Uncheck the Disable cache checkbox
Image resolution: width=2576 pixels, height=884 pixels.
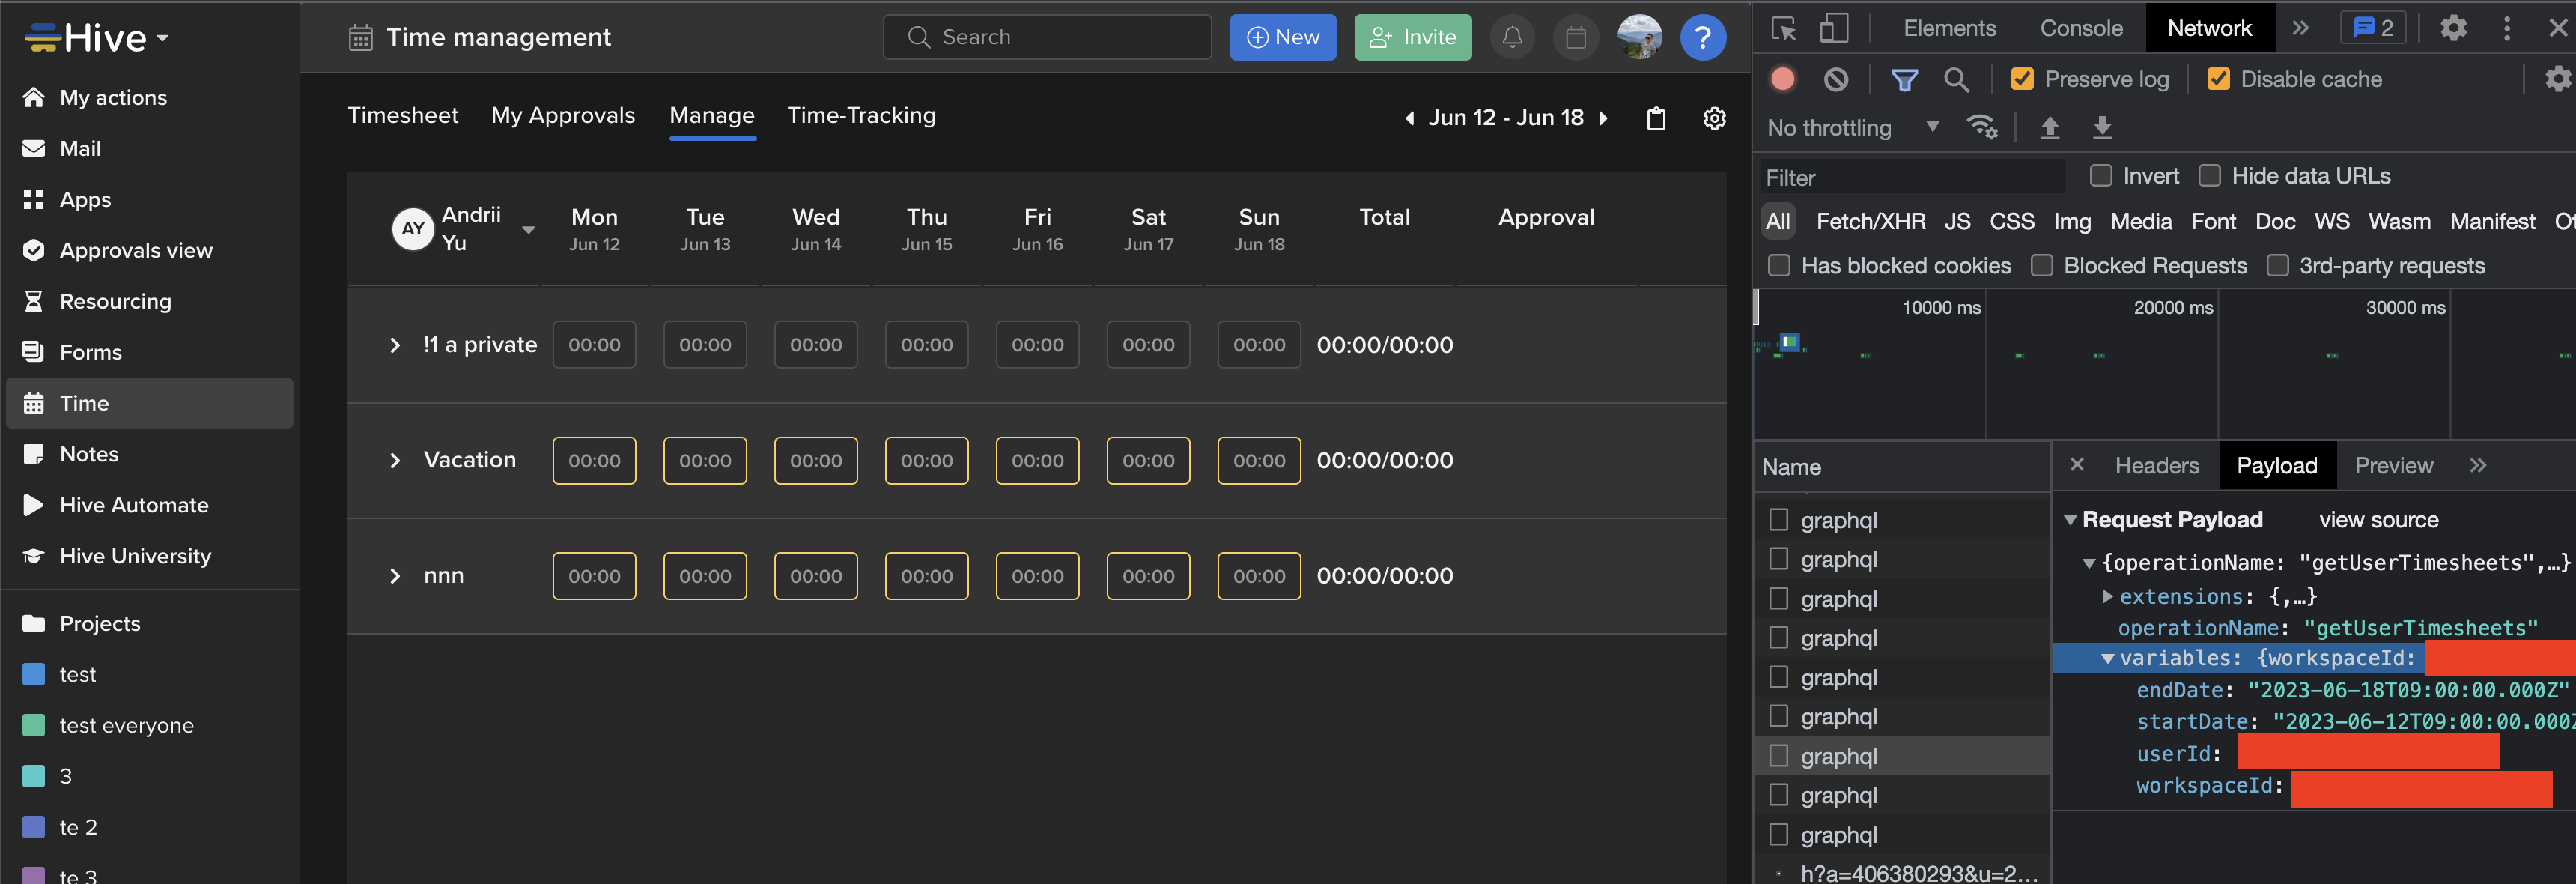pos(2218,79)
